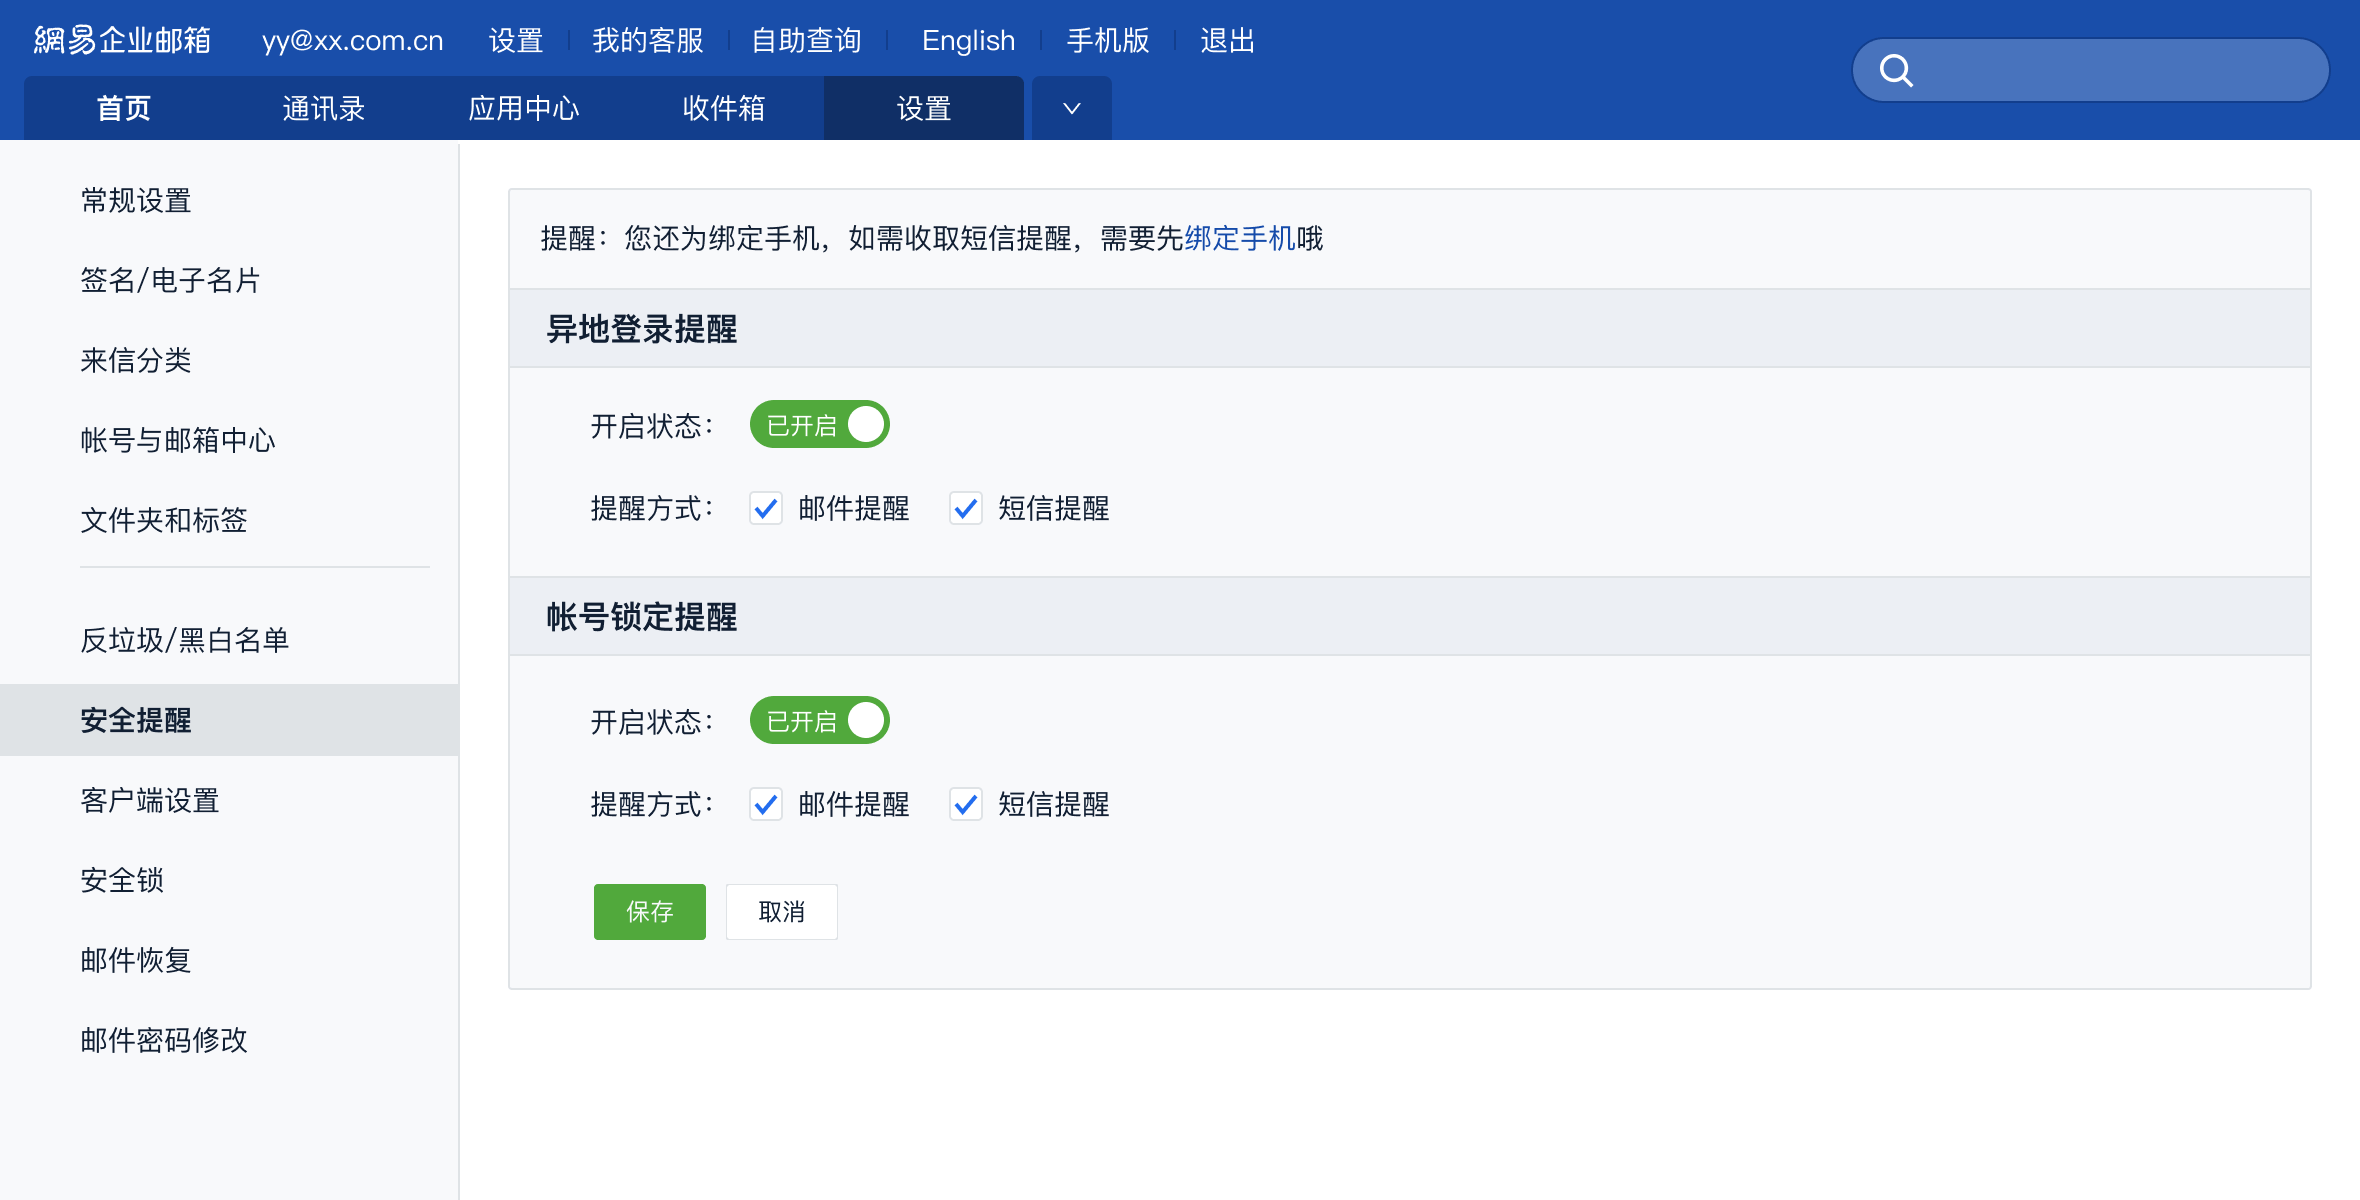This screenshot has width=2360, height=1200.
Task: Click 退出 to log out
Action: tap(1227, 40)
